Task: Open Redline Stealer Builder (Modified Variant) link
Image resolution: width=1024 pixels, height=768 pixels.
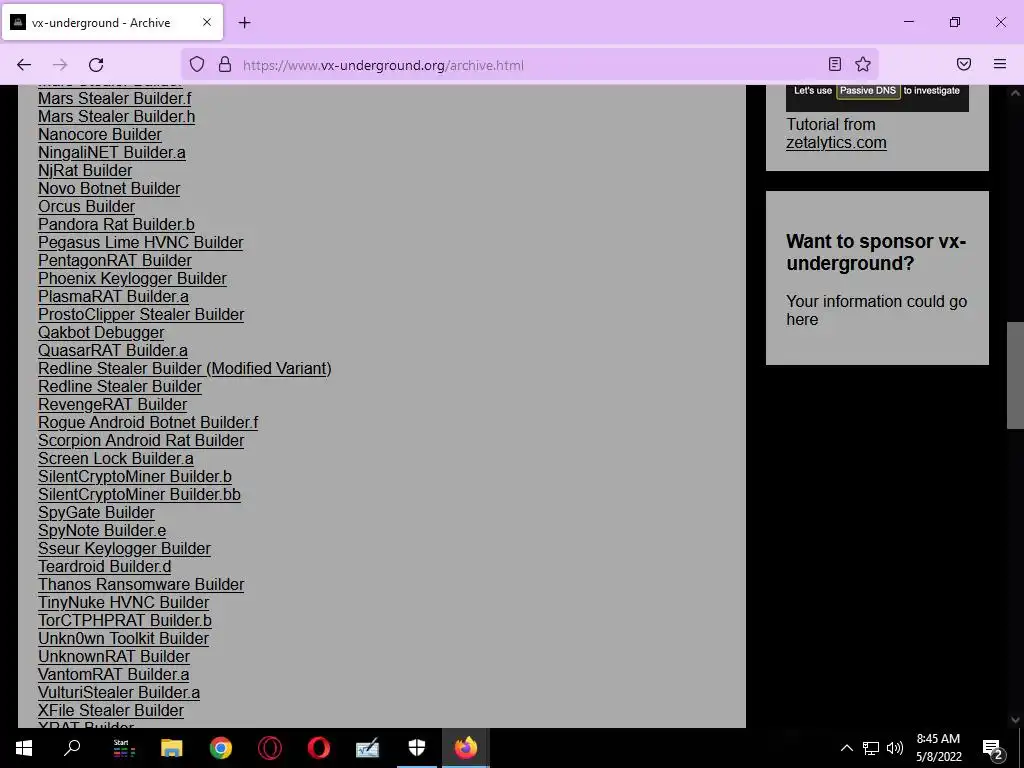Action: point(185,369)
